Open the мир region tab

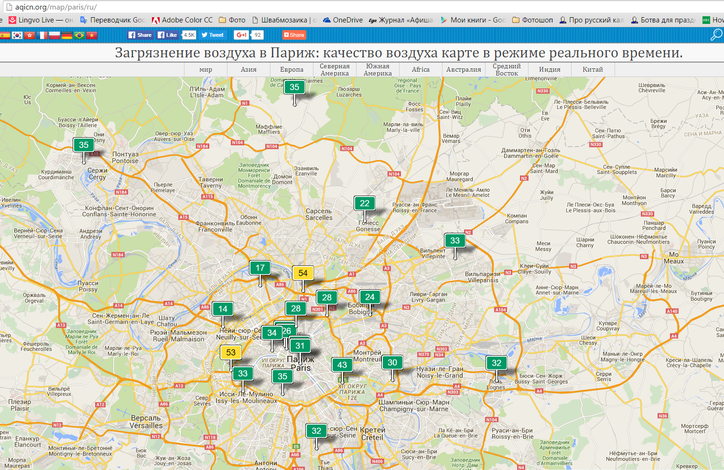pyautogui.click(x=206, y=70)
